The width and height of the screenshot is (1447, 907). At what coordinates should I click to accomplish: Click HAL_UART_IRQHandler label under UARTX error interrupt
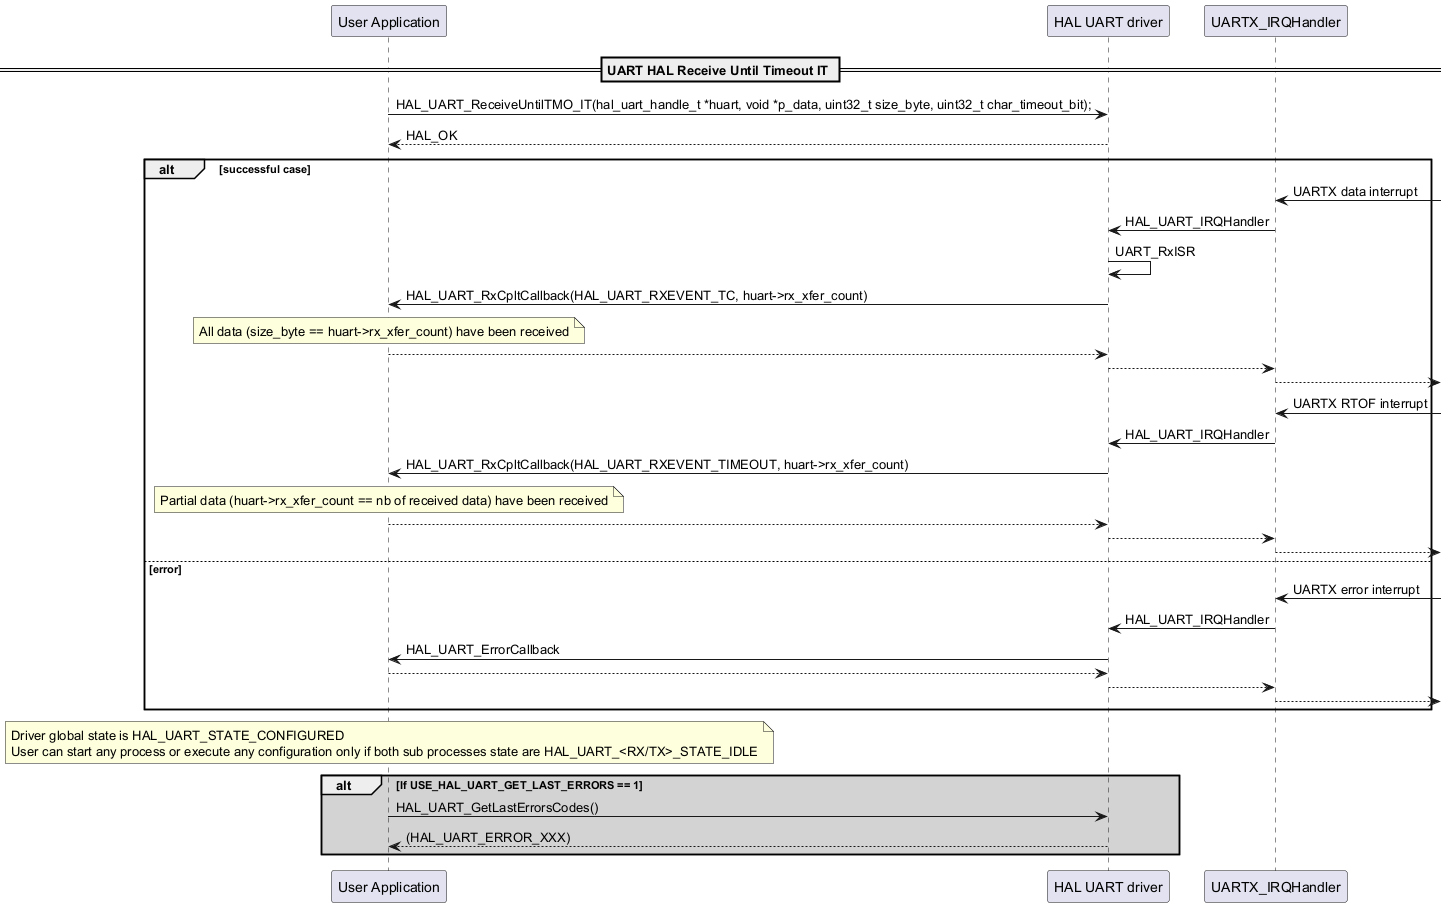click(x=1197, y=620)
